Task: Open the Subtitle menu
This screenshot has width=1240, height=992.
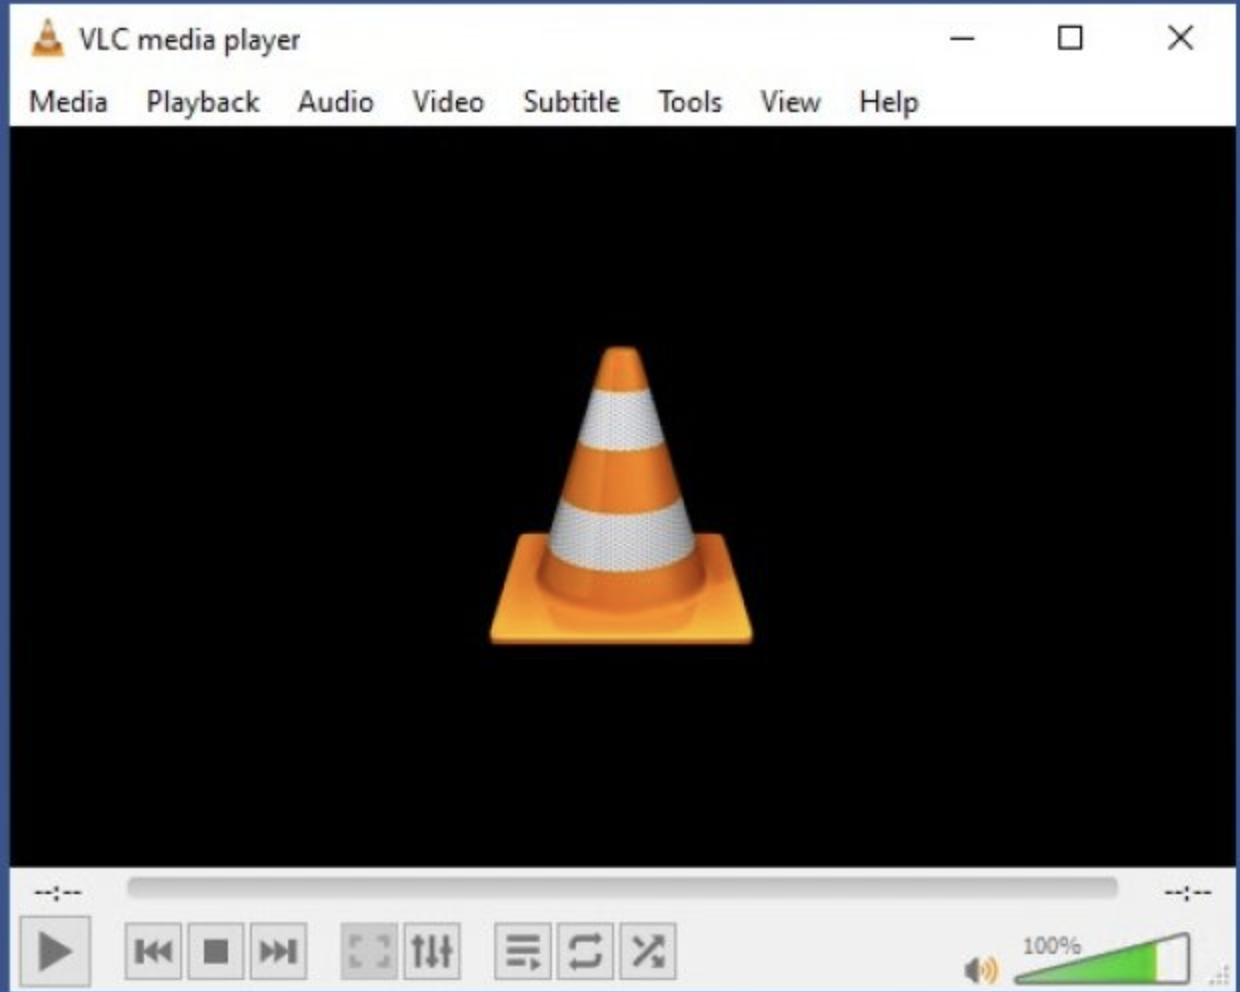Action: (571, 102)
